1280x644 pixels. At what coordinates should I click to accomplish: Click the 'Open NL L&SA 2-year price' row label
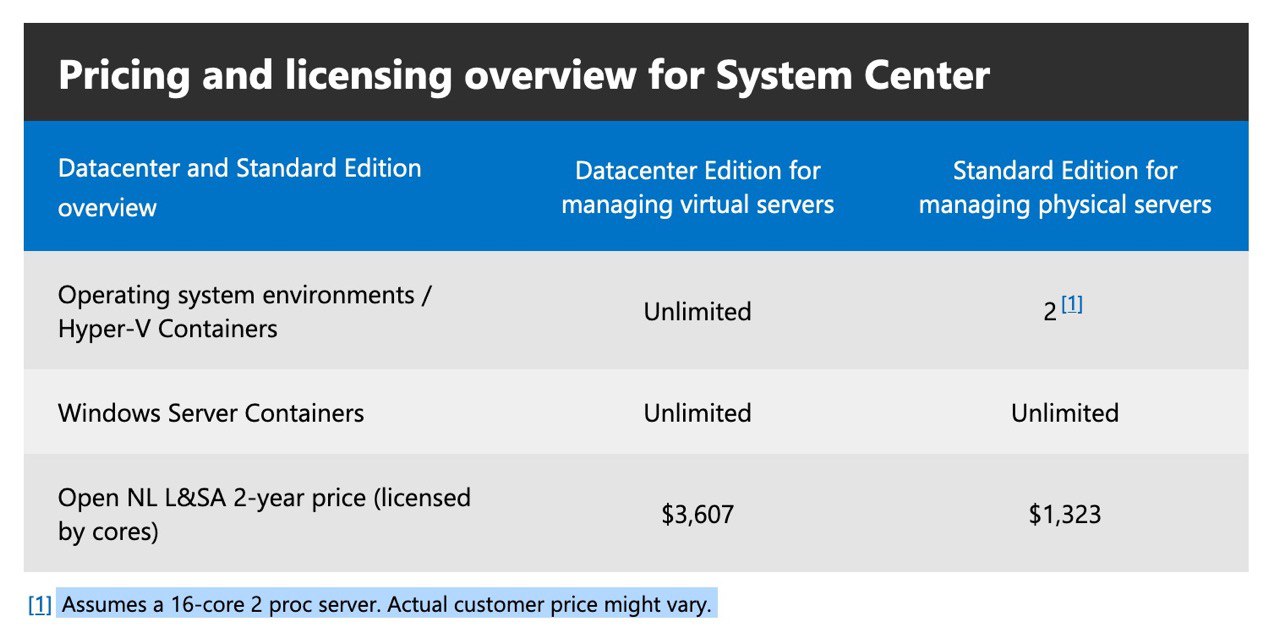[x=264, y=514]
